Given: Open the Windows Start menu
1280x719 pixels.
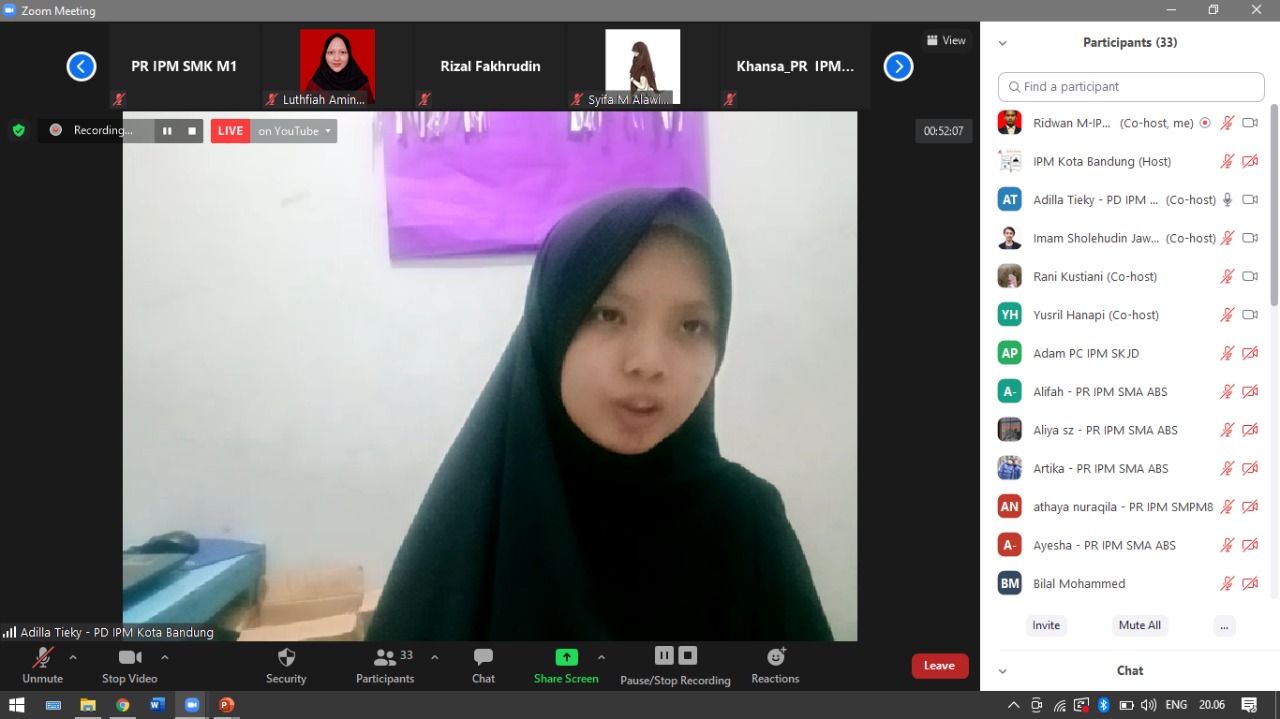Looking at the screenshot, I should coord(17,705).
